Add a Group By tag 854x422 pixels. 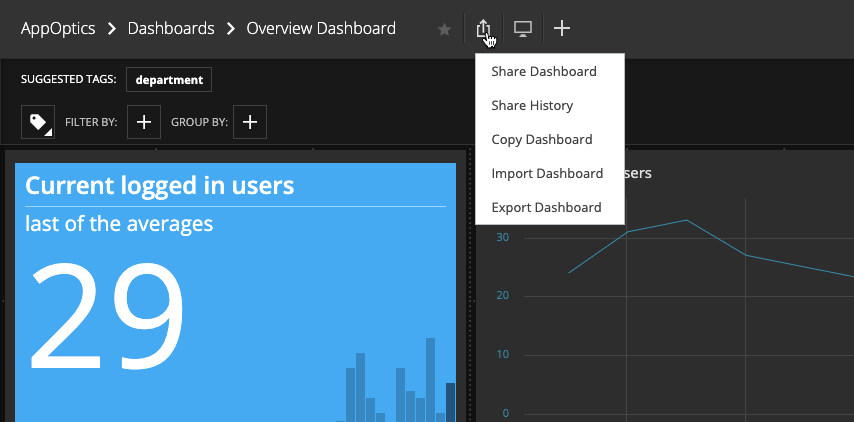pyautogui.click(x=250, y=122)
